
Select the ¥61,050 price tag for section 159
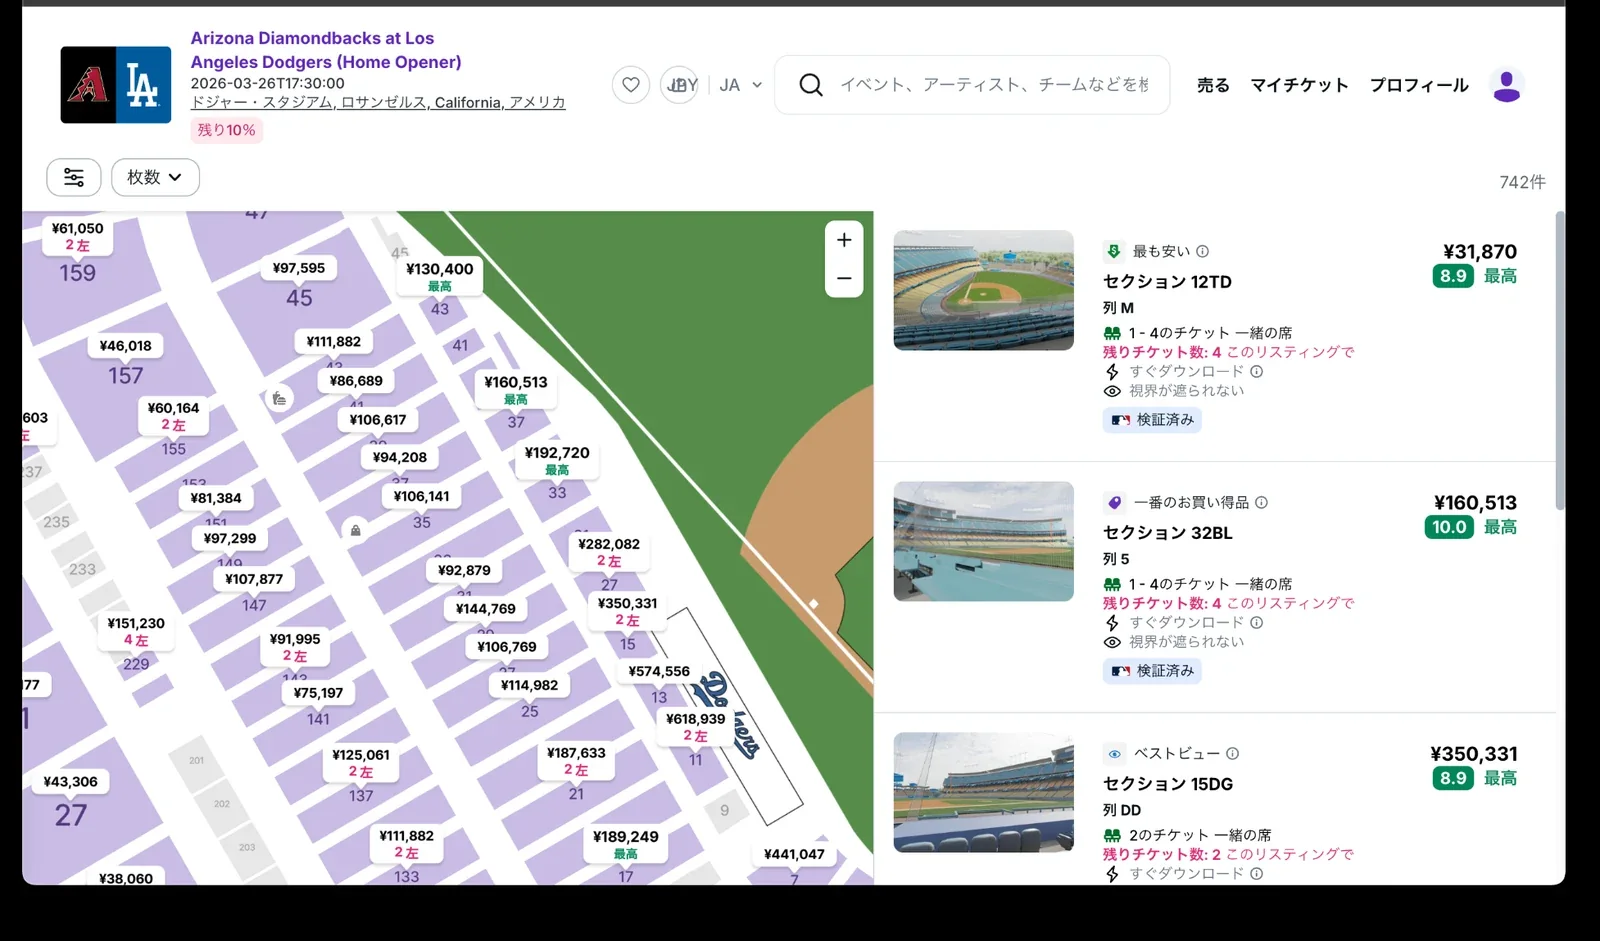(x=78, y=236)
